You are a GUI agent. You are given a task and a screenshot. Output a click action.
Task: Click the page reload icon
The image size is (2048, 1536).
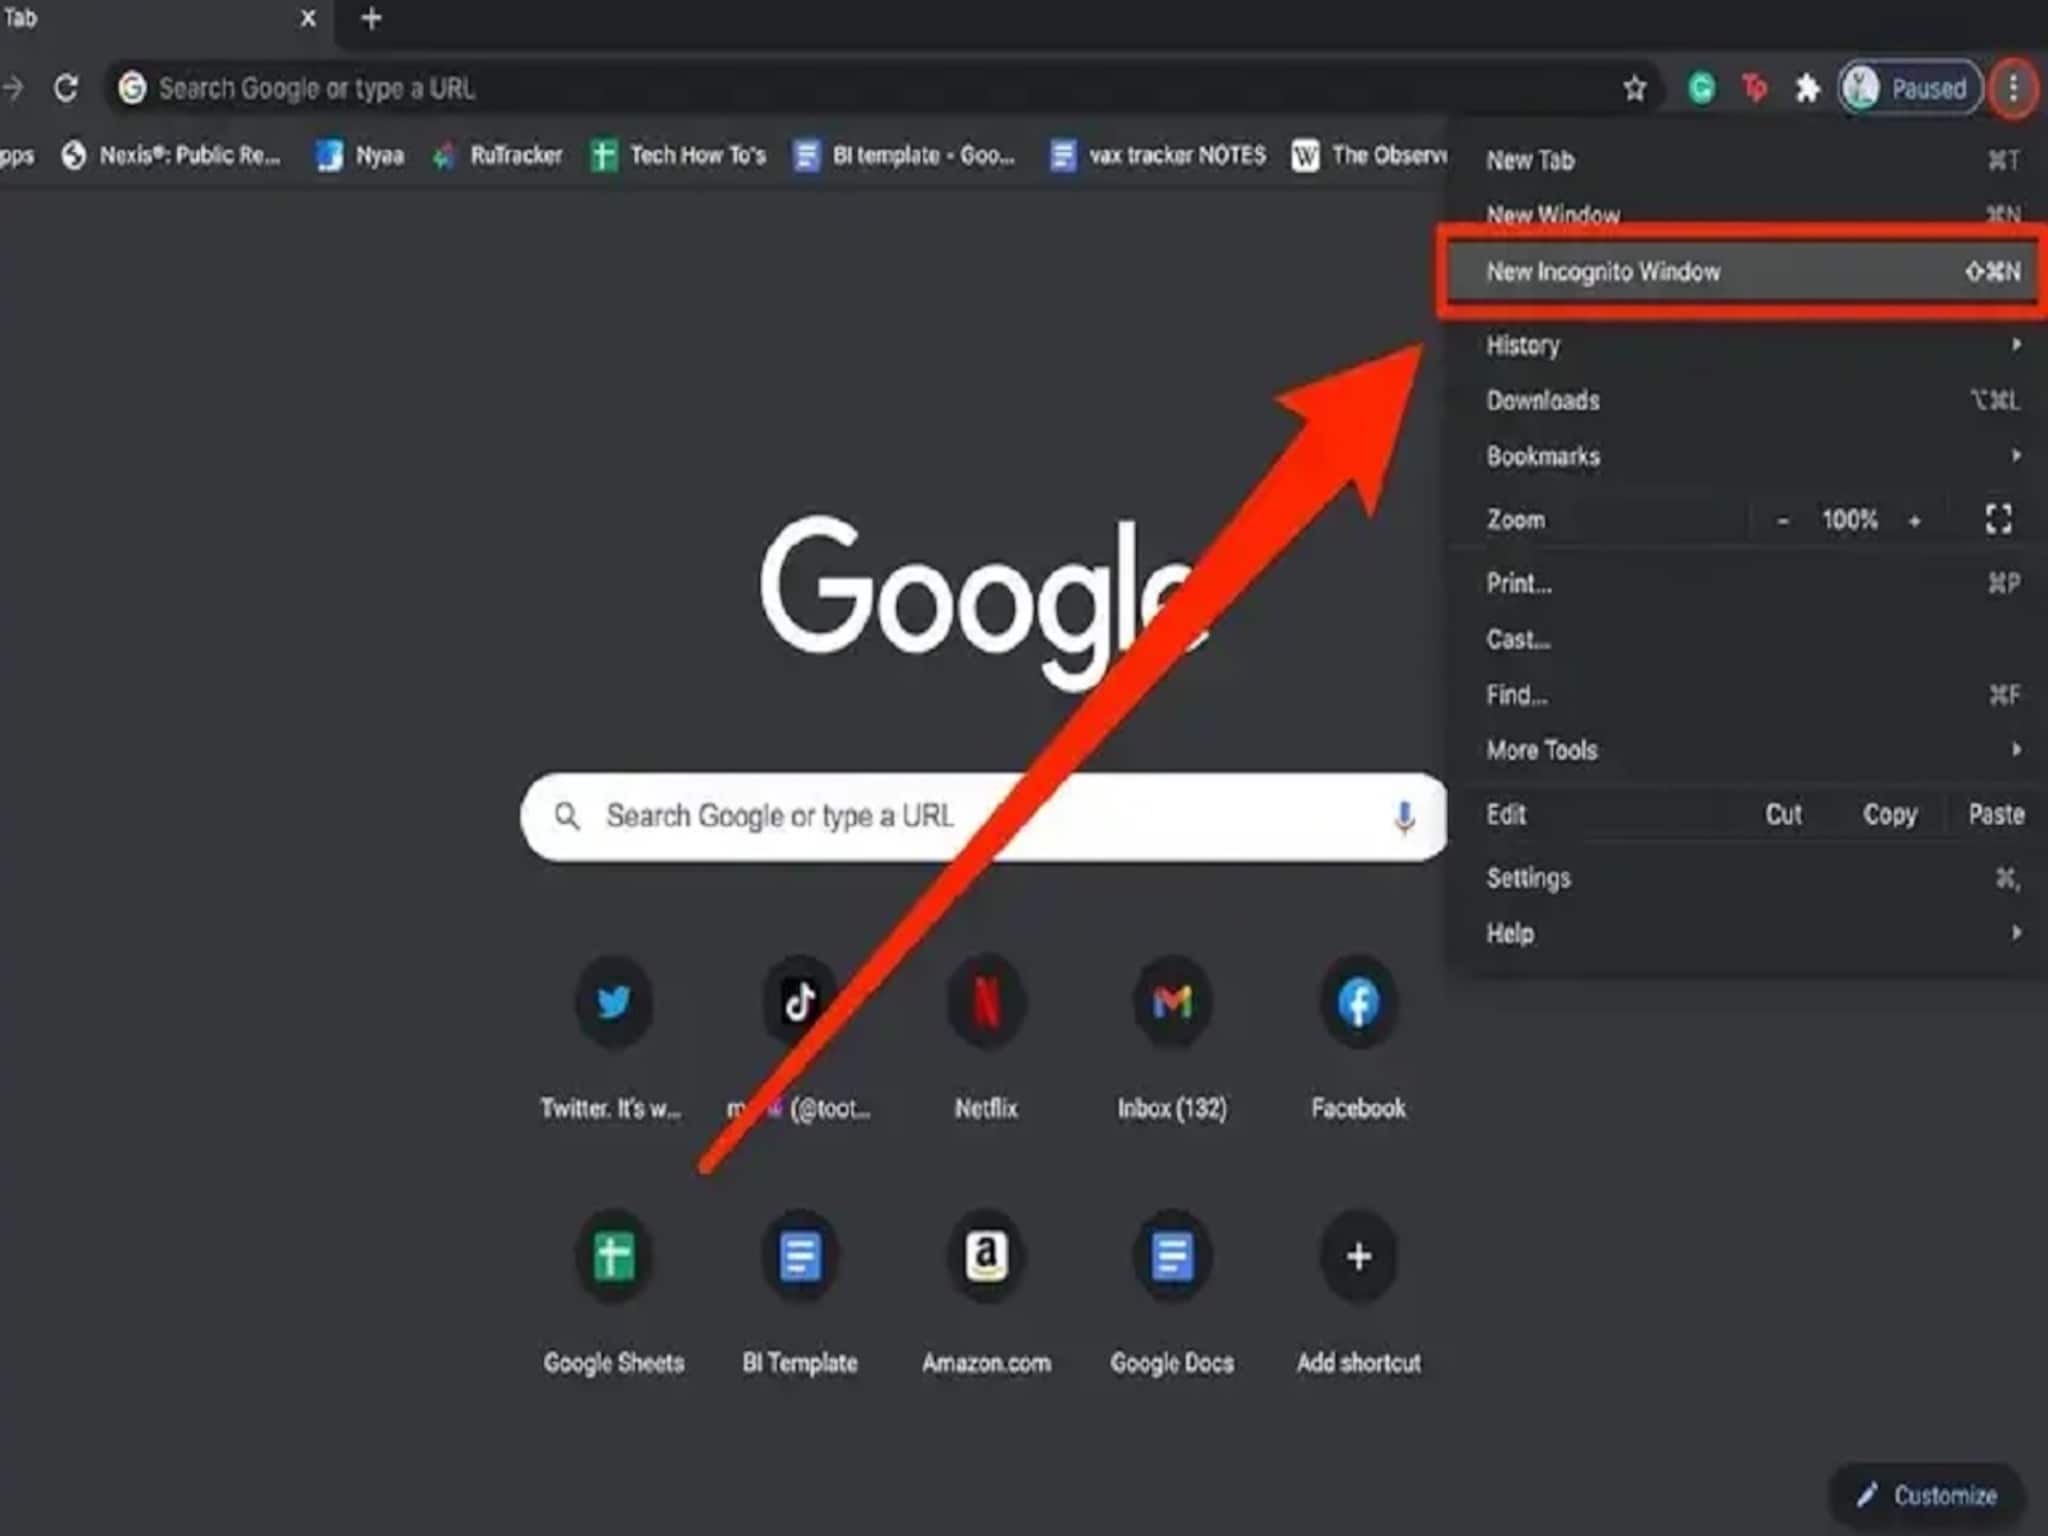coord(66,88)
